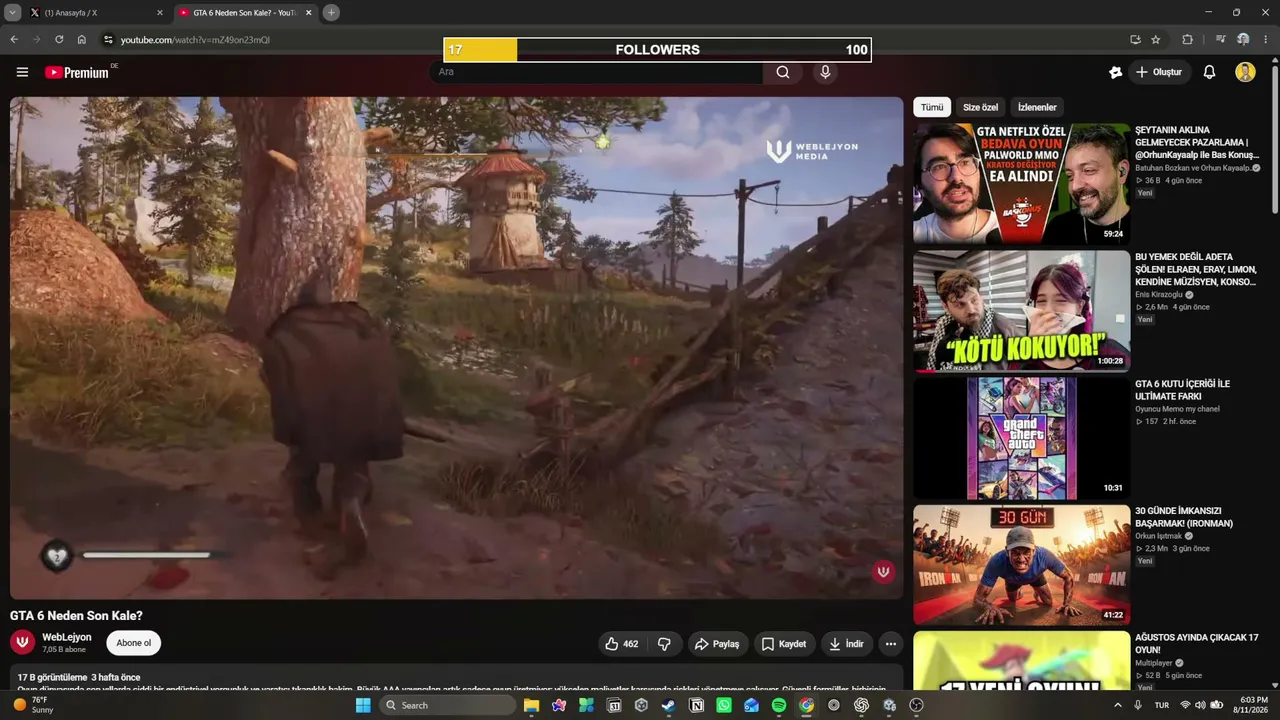The image size is (1280, 720).
Task: Click the Oluştur create button
Action: click(1158, 72)
